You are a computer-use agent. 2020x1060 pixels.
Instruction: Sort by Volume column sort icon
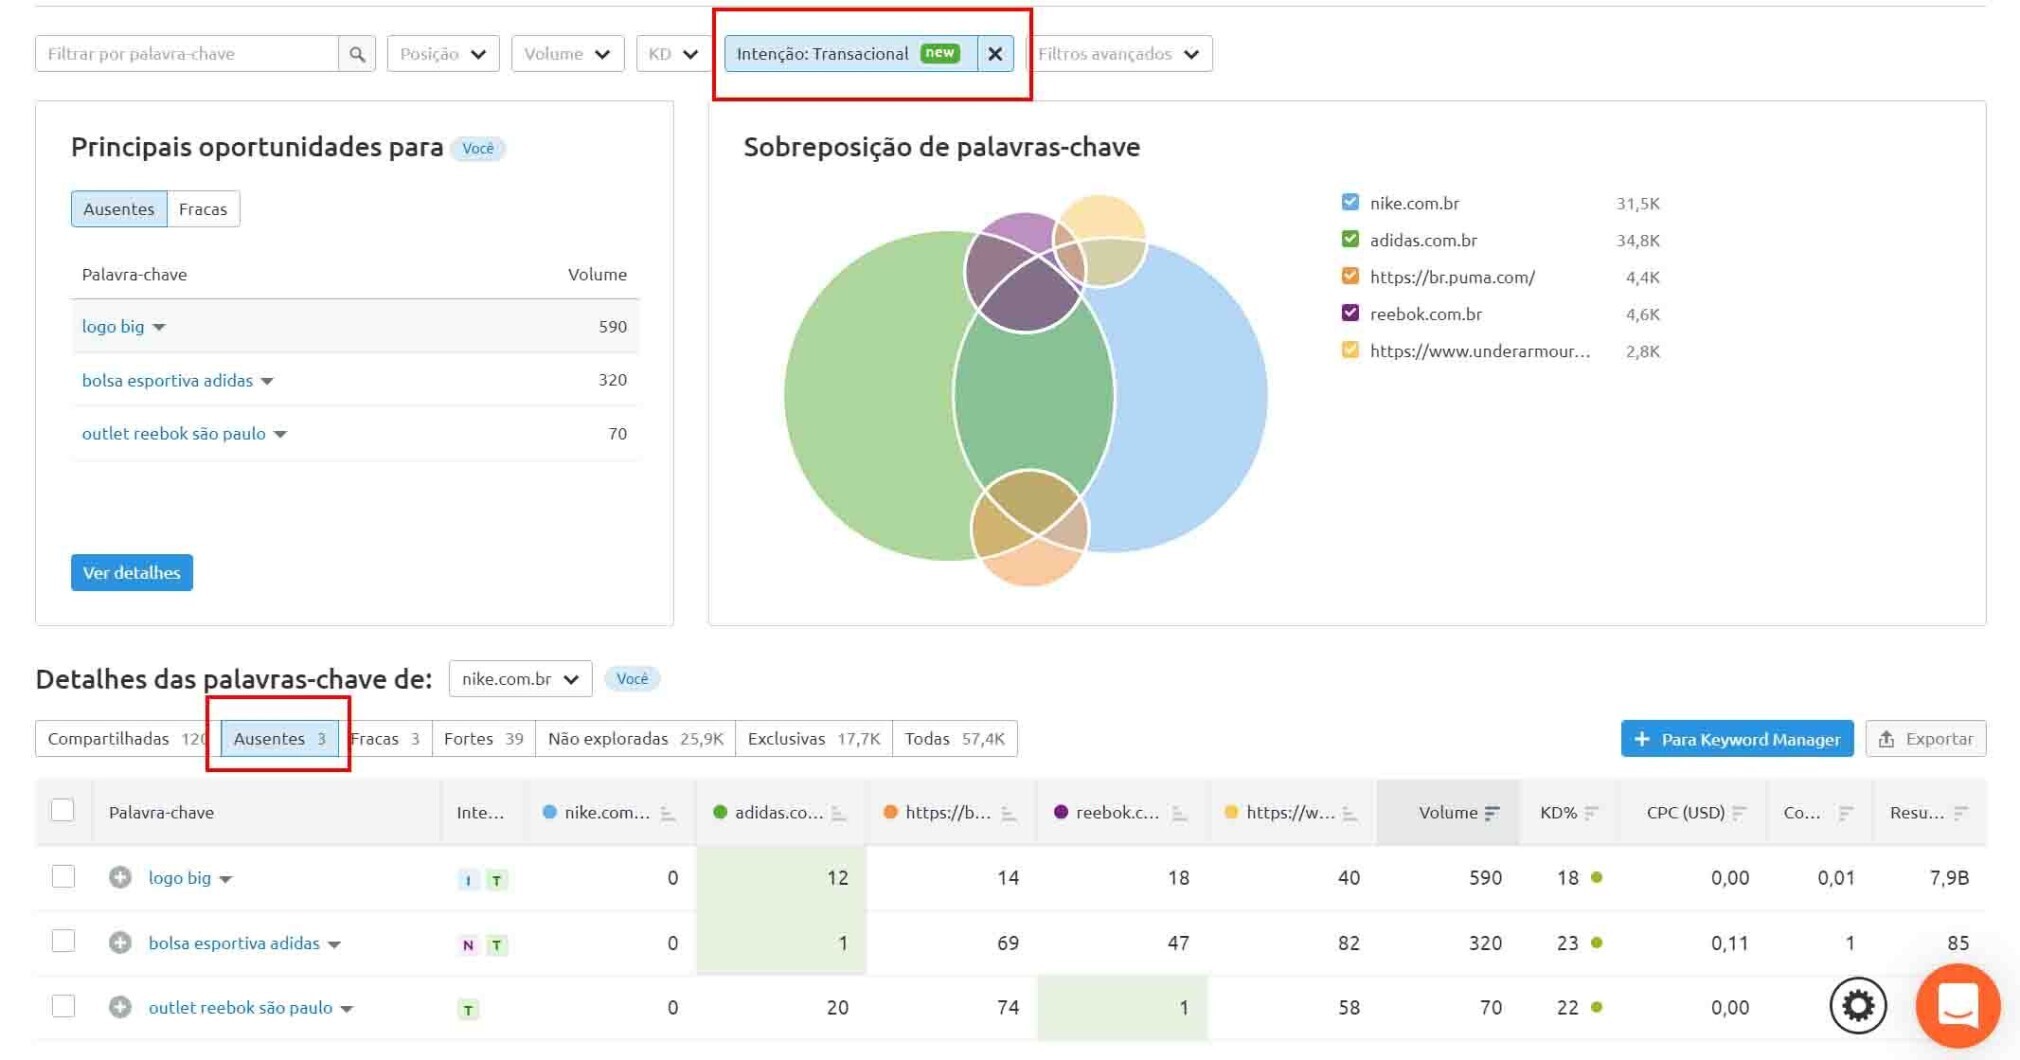click(1492, 813)
